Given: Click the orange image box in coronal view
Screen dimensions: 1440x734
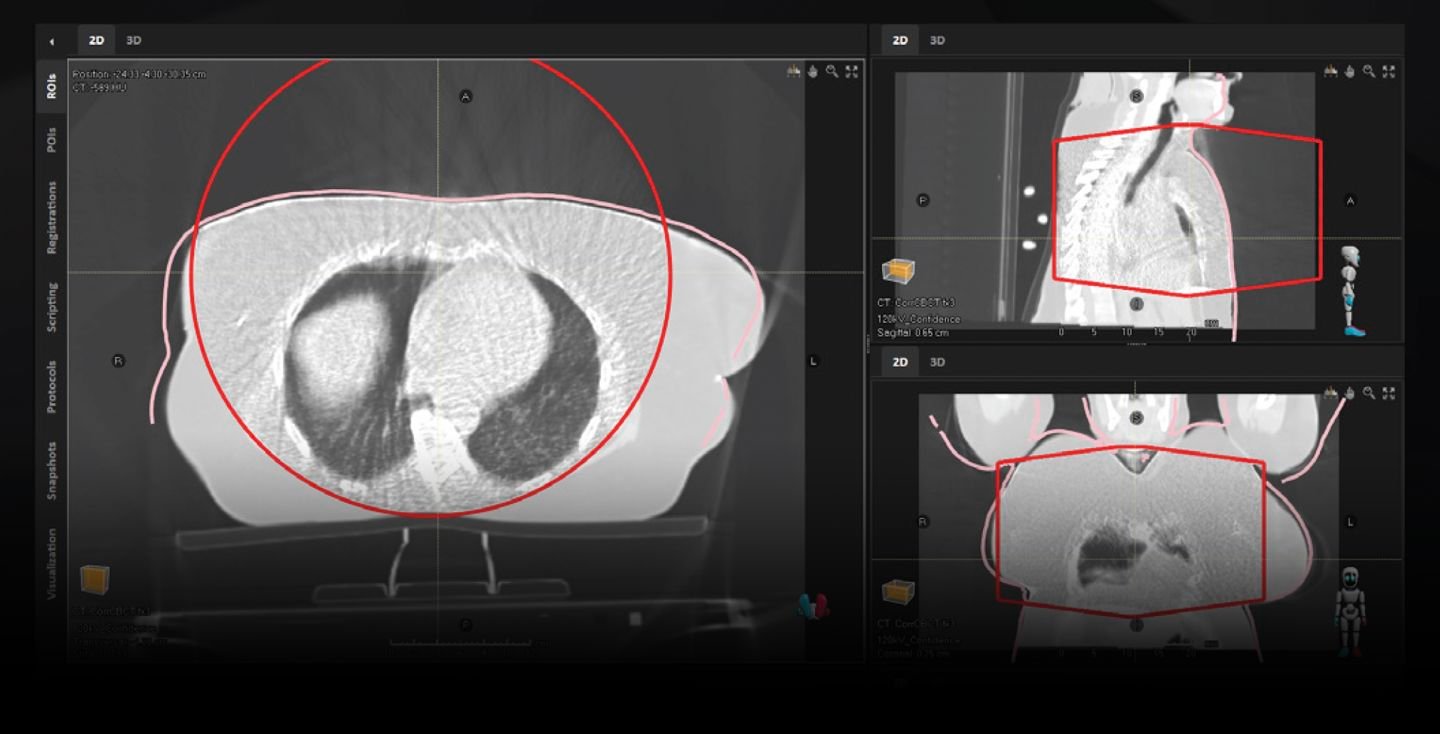Looking at the screenshot, I should 897,592.
